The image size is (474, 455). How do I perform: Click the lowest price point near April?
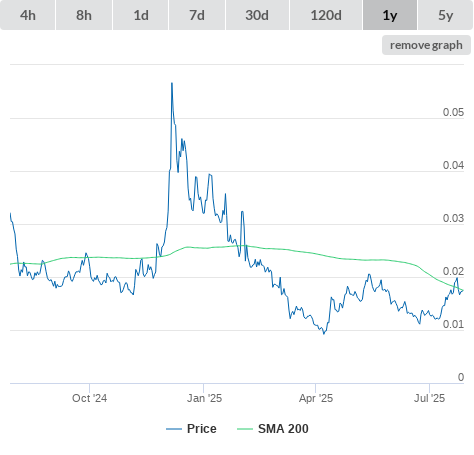coord(324,334)
